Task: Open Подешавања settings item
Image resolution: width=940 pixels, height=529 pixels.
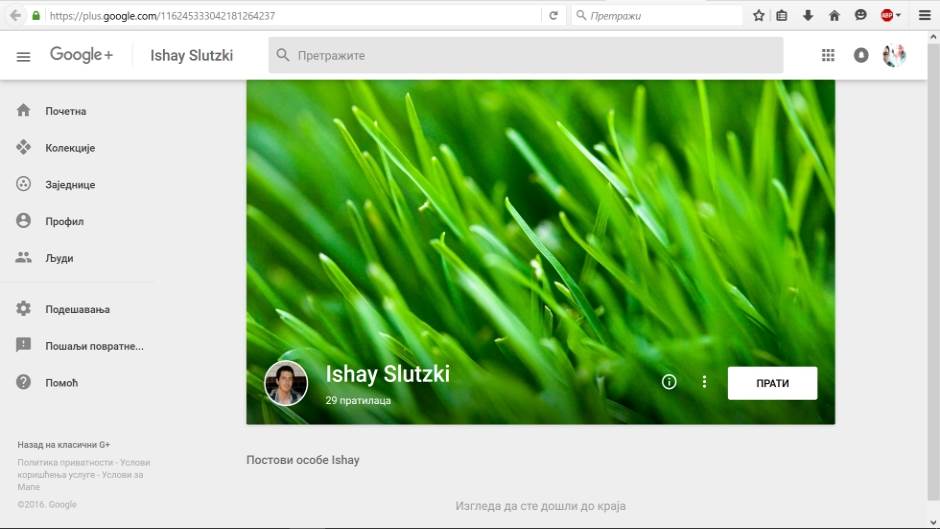Action: coord(77,309)
